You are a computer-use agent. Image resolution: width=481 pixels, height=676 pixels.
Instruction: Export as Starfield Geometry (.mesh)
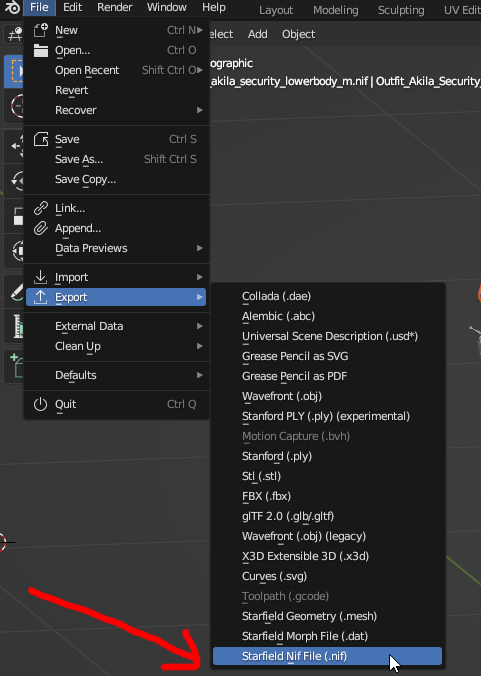(328, 616)
